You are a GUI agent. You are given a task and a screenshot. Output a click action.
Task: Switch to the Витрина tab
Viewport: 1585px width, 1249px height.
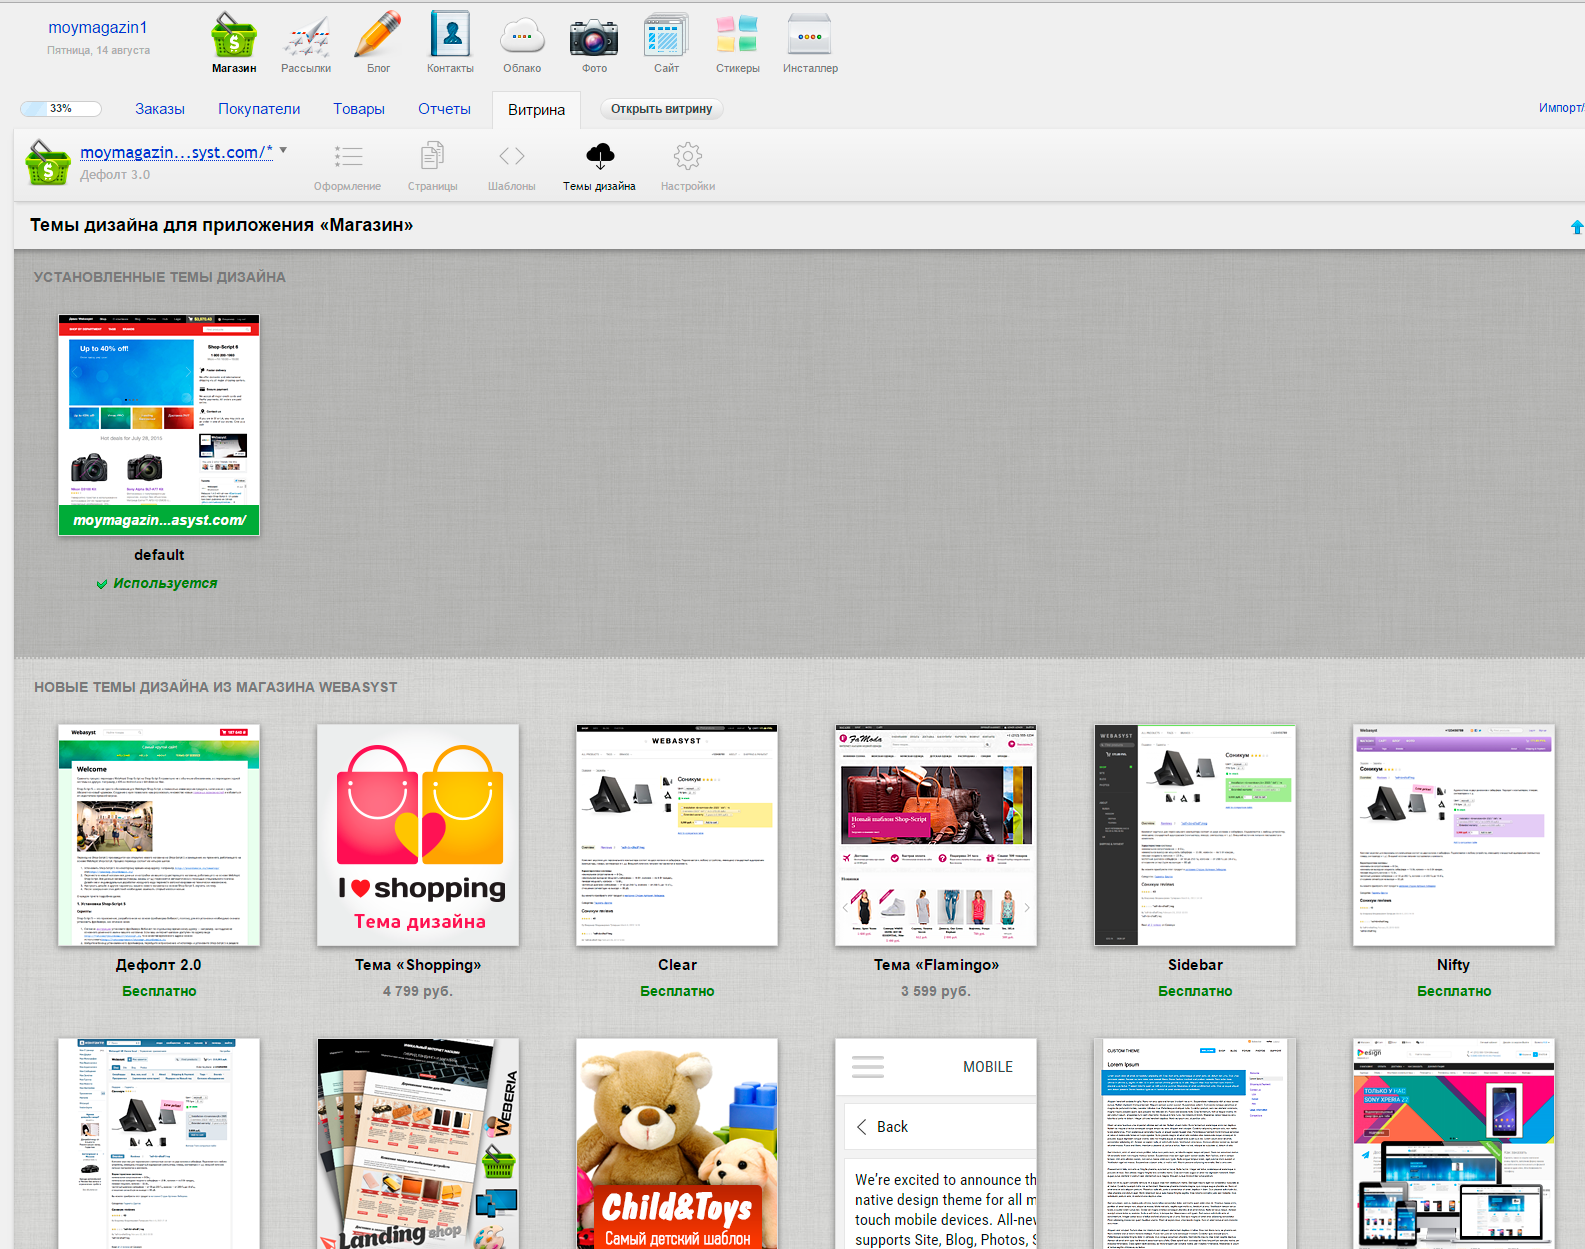click(x=536, y=110)
